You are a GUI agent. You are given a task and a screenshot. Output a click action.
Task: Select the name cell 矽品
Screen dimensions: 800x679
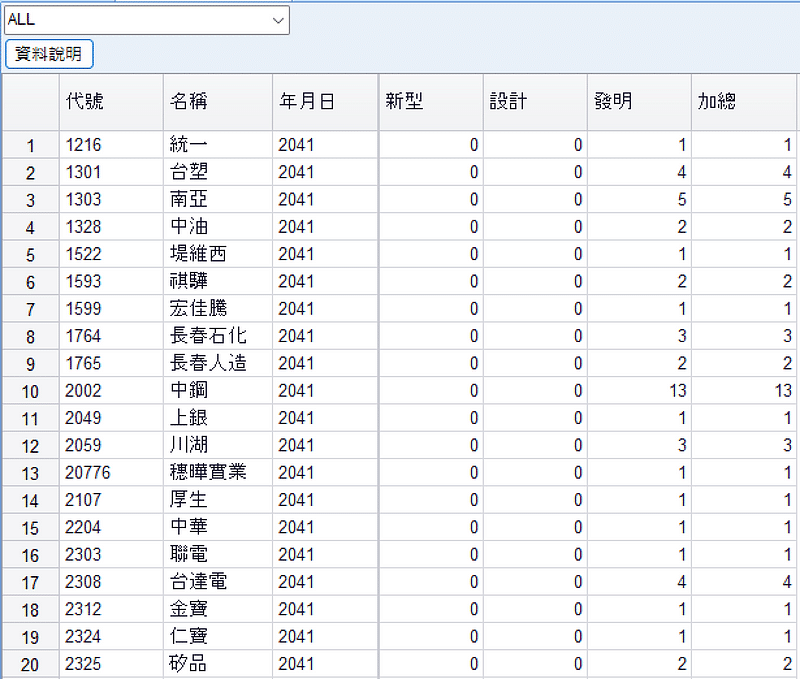(x=218, y=664)
